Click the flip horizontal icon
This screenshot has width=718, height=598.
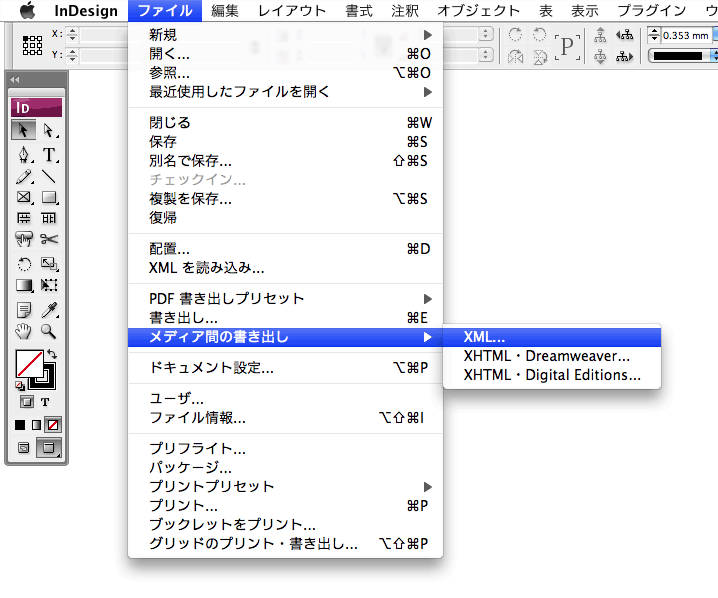click(x=515, y=57)
